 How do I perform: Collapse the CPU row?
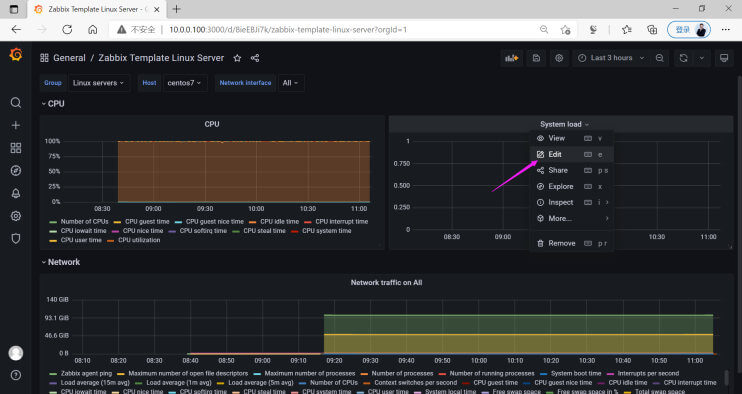53,104
